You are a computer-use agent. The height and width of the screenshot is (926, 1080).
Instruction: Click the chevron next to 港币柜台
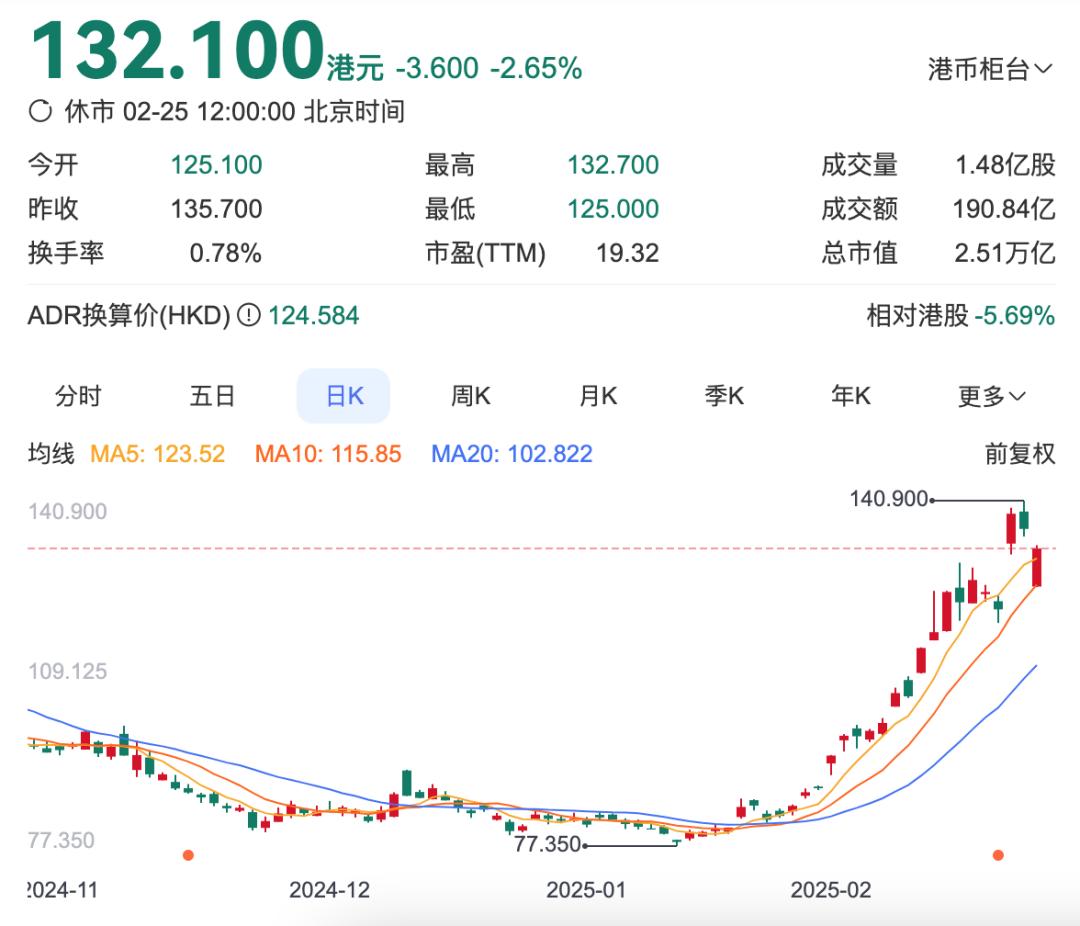(1043, 69)
